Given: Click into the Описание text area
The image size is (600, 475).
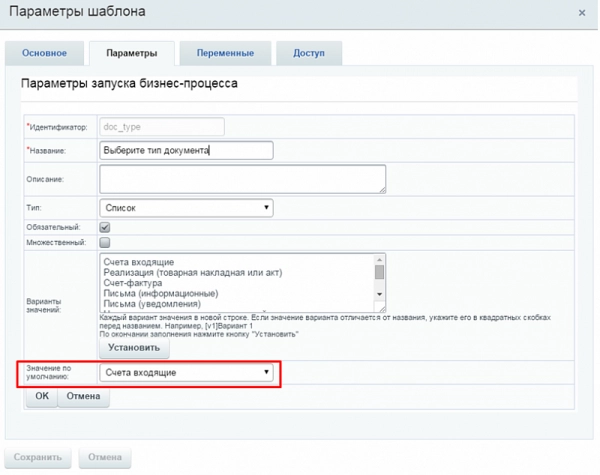Looking at the screenshot, I should coord(242,179).
